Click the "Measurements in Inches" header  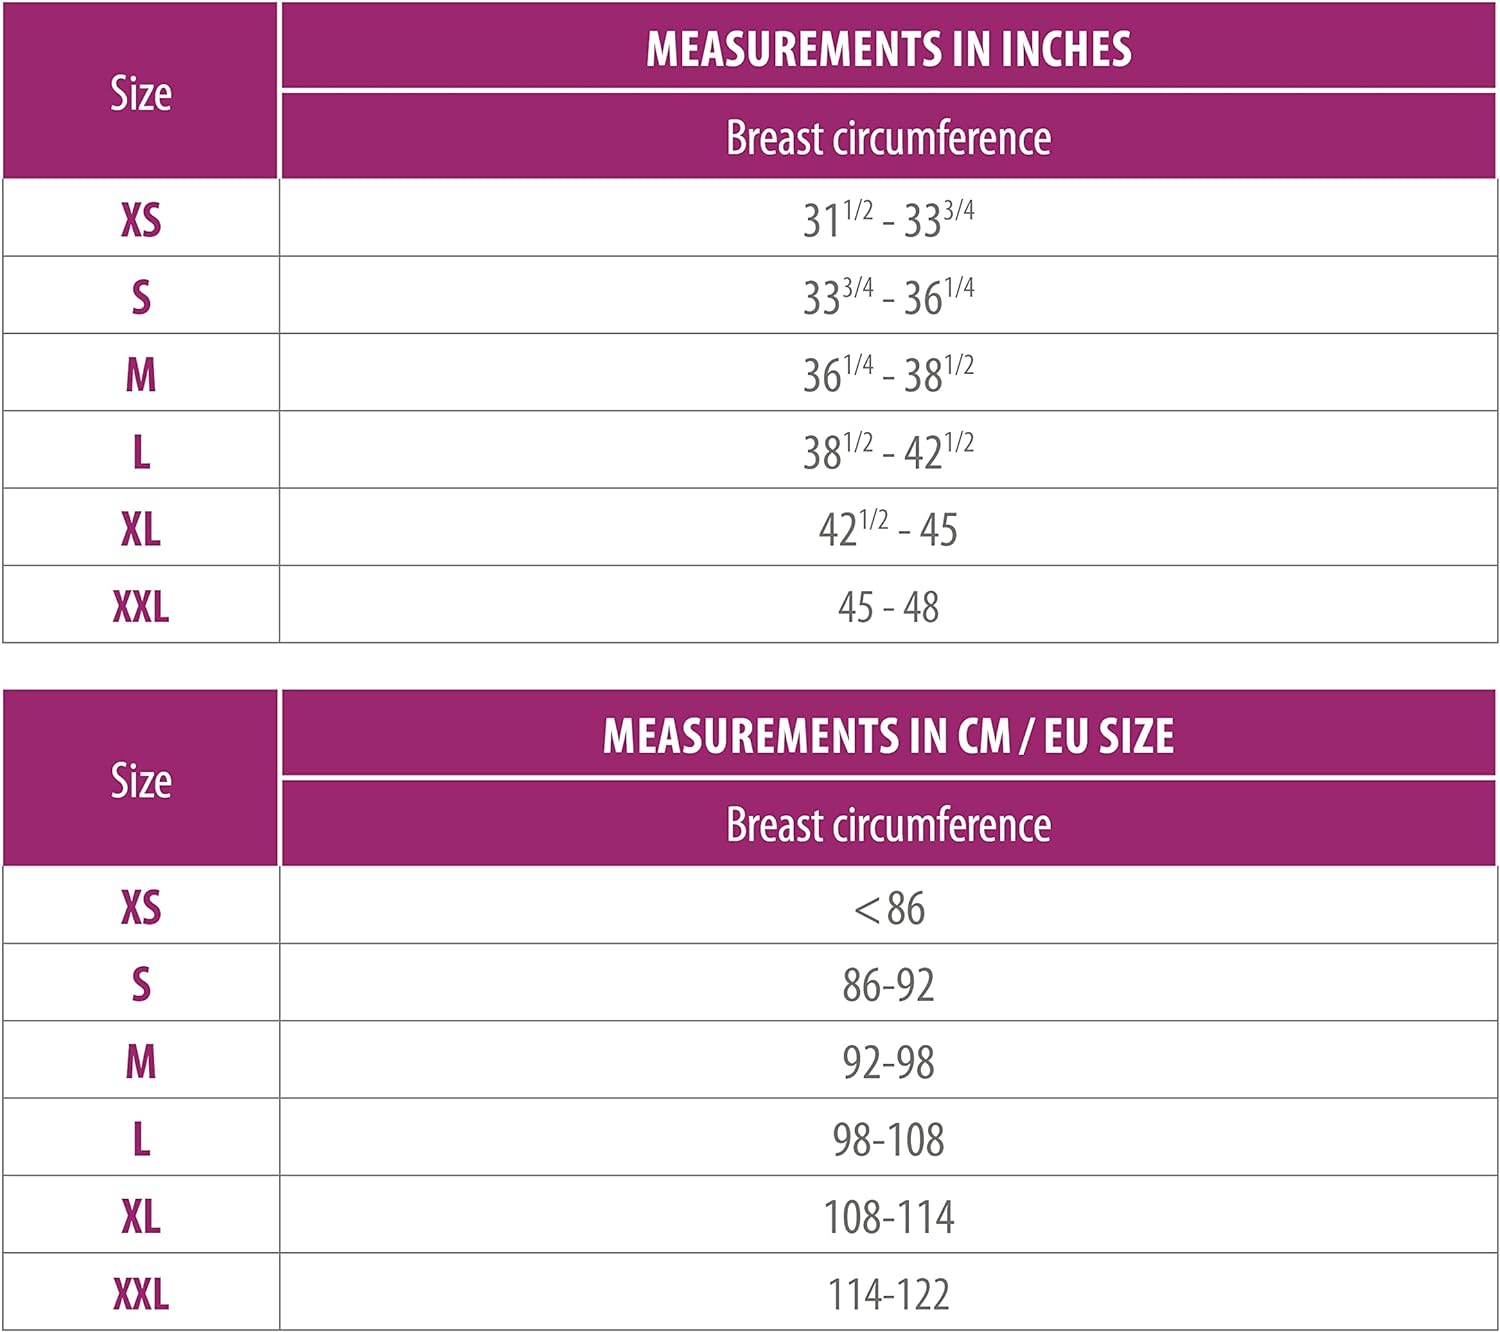pyautogui.click(x=888, y=48)
